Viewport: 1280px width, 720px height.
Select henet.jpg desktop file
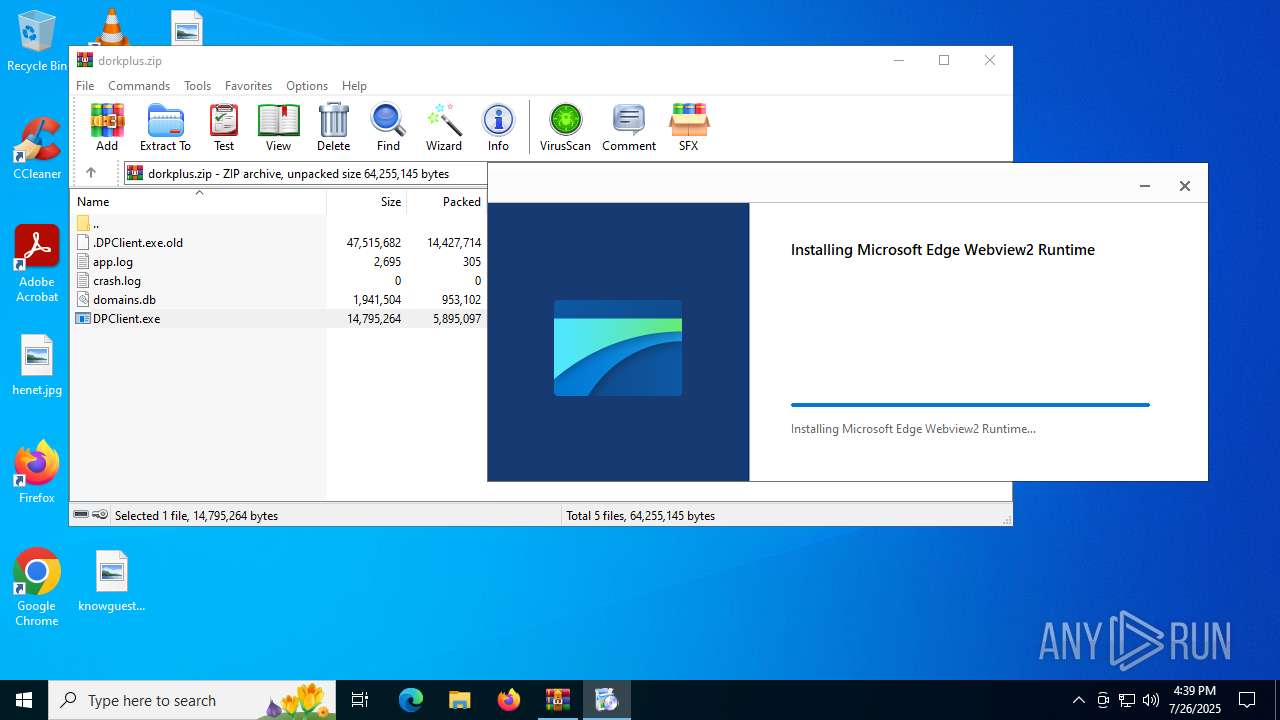pos(37,366)
